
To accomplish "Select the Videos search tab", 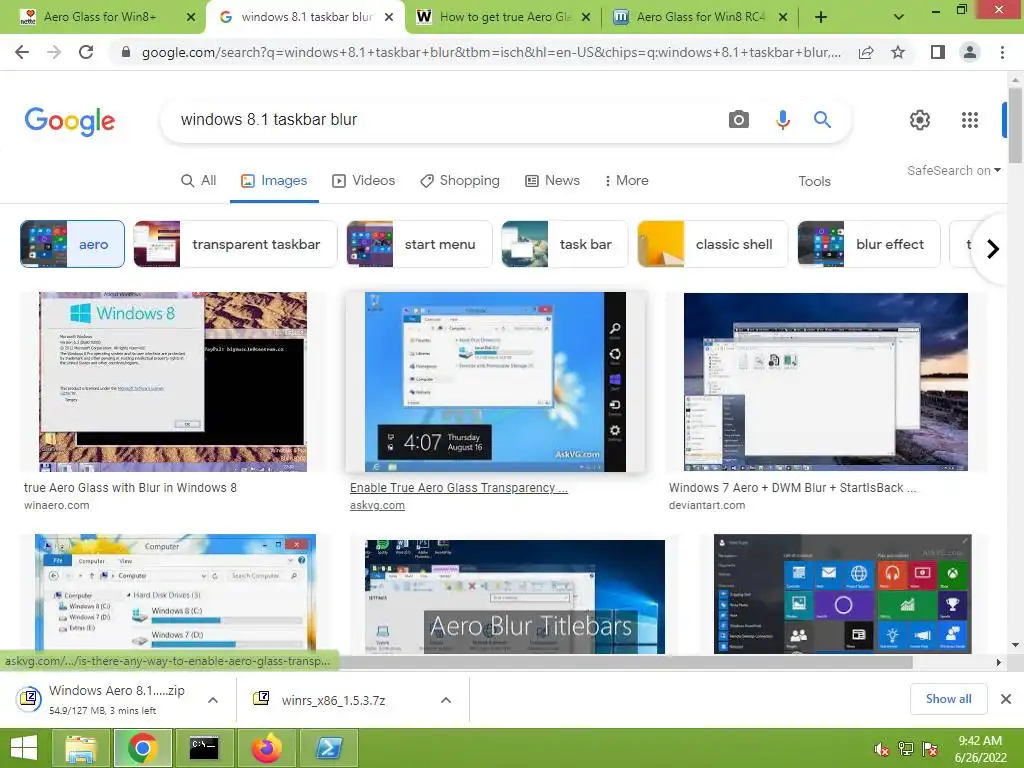I will pyautogui.click(x=364, y=181).
